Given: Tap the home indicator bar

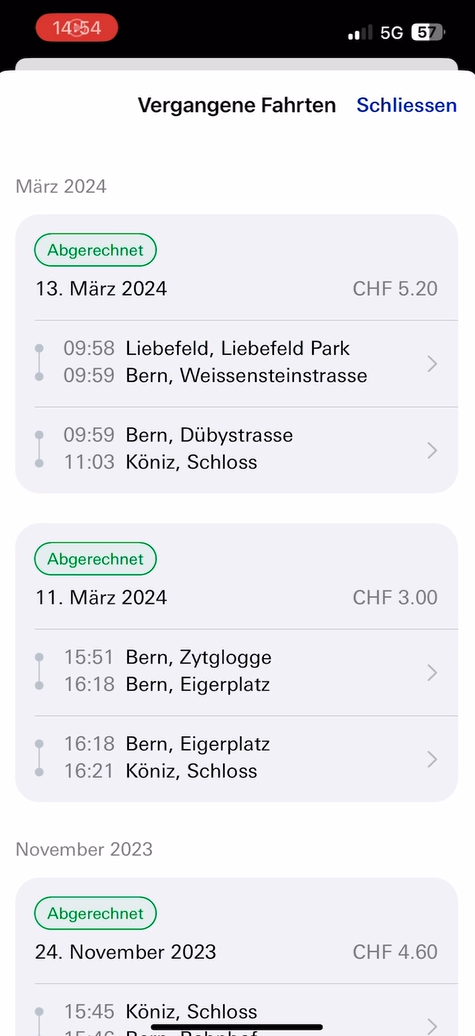Looking at the screenshot, I should coord(237,1027).
